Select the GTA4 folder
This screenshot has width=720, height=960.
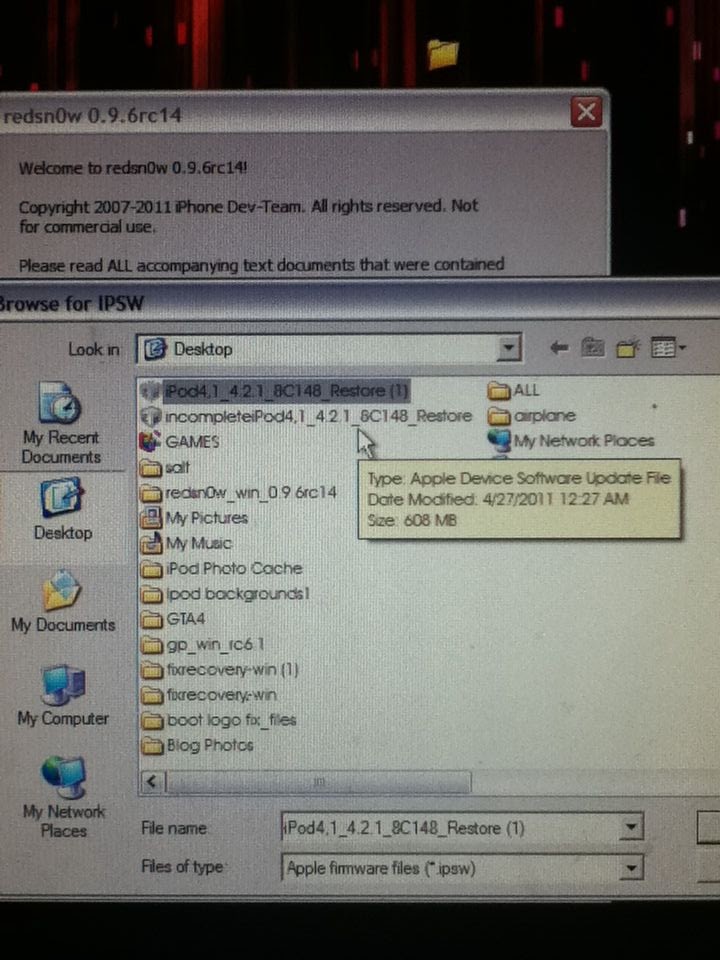(x=173, y=620)
